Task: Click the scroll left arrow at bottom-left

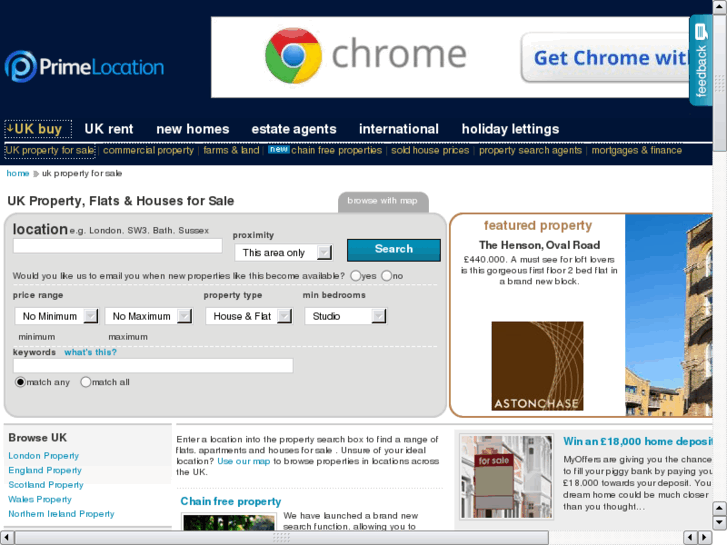Action: tap(6, 537)
